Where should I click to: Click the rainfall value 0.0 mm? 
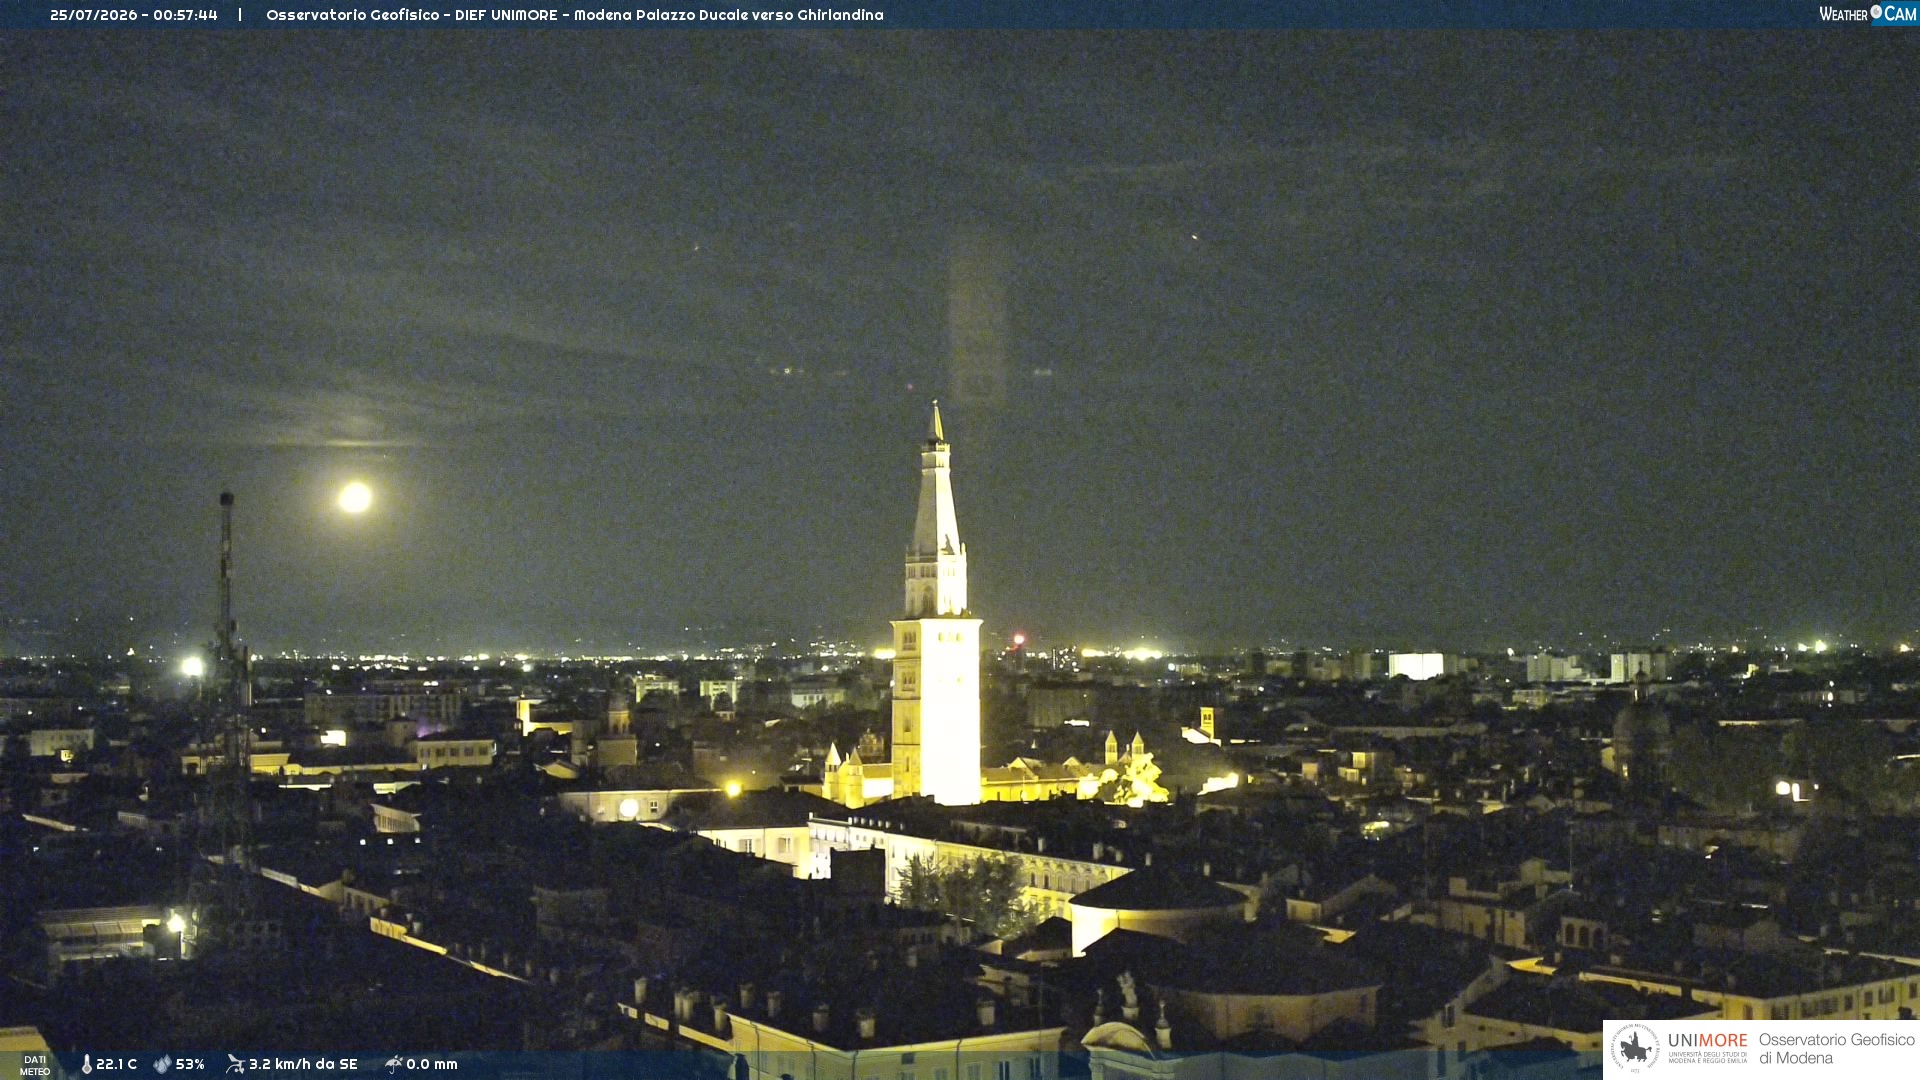[432, 1064]
